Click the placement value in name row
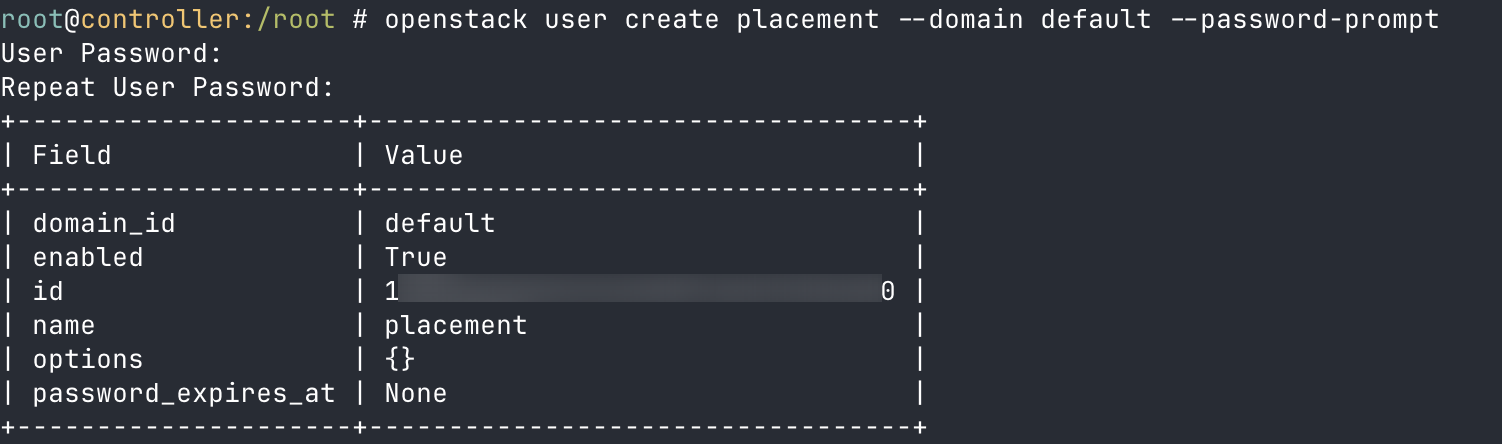This screenshot has height=444, width=1502. (x=456, y=325)
